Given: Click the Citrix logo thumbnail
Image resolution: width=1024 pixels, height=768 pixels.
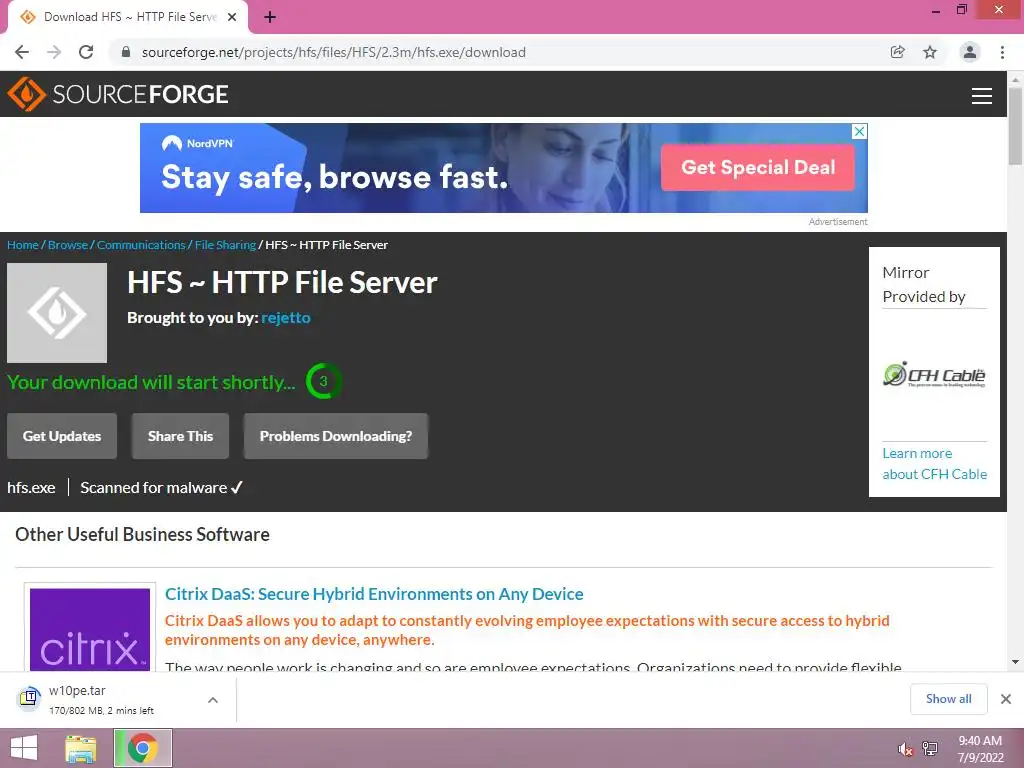Looking at the screenshot, I should [90, 629].
